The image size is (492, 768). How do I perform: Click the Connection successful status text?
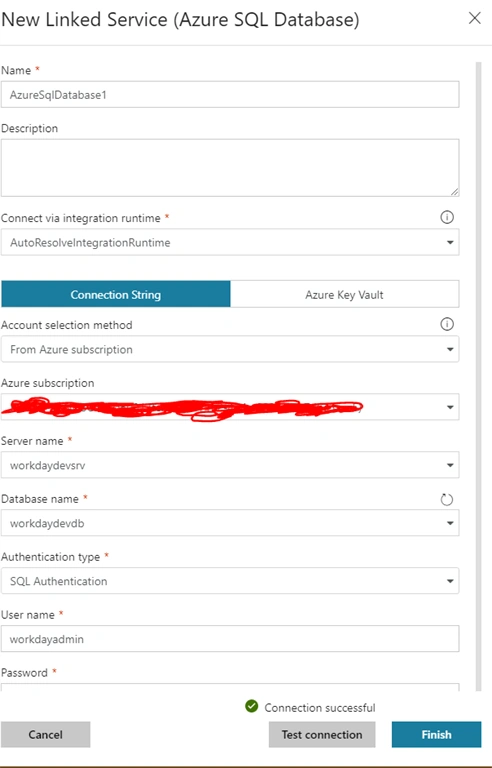tap(320, 708)
